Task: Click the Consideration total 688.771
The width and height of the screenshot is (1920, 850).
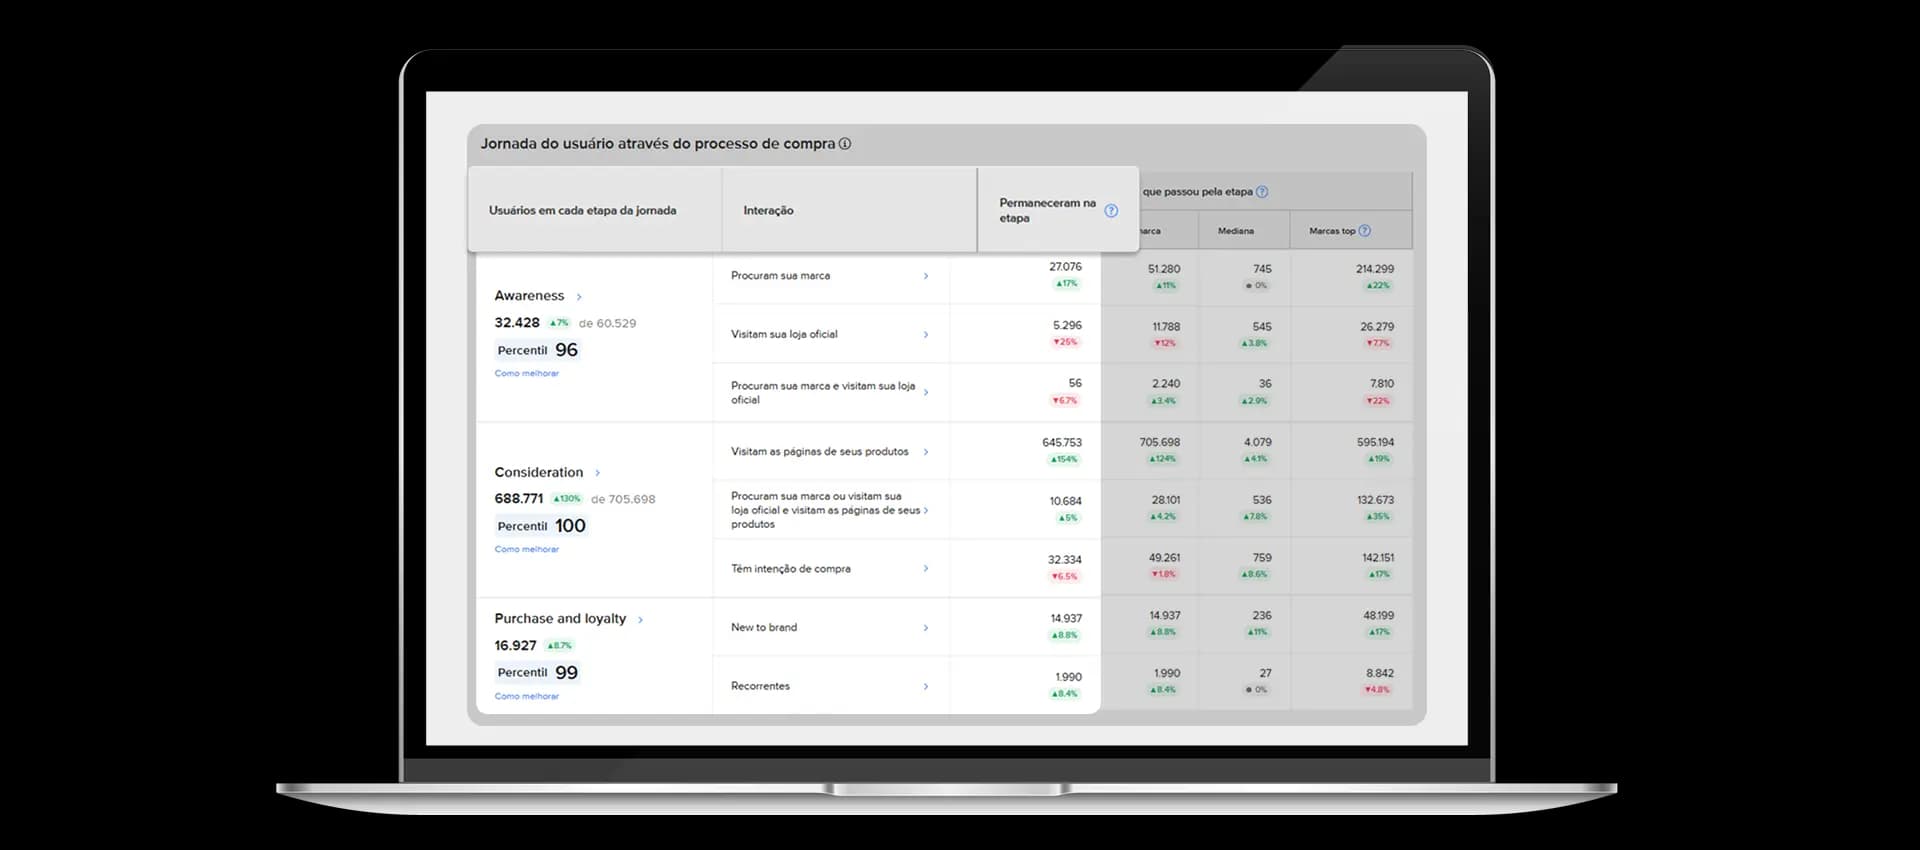Action: [x=519, y=499]
